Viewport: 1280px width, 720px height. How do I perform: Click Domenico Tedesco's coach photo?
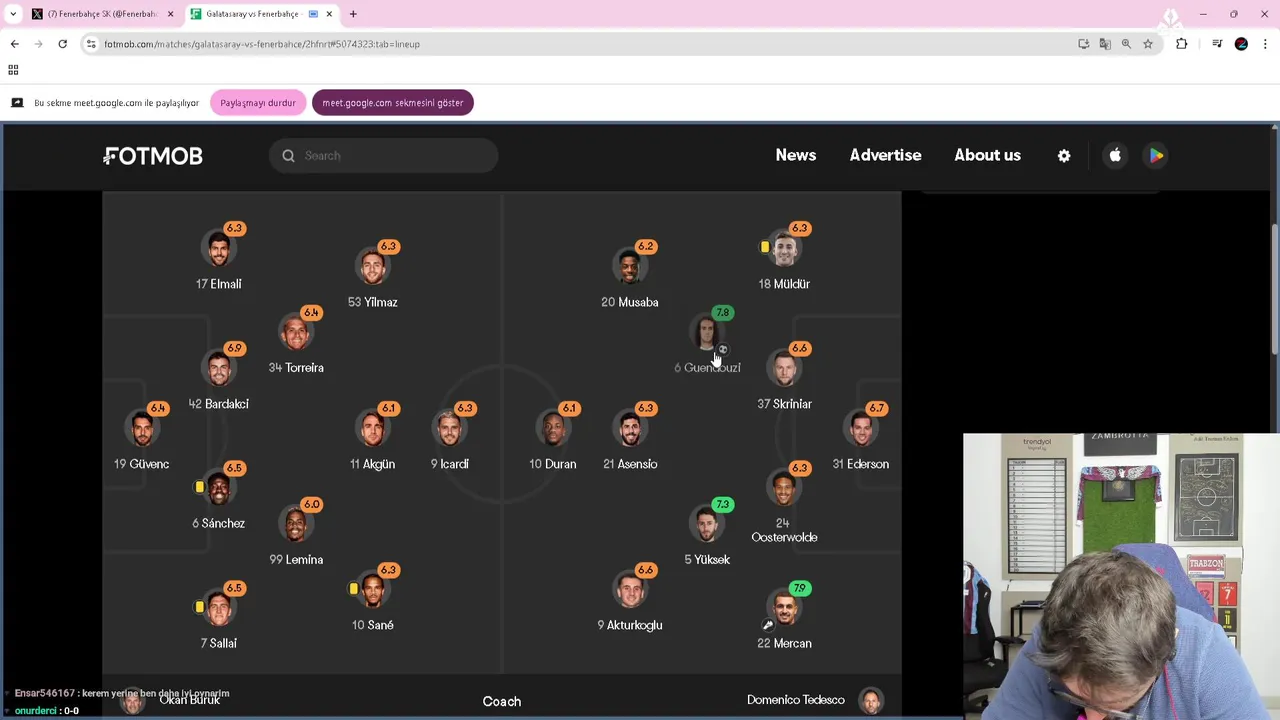tap(871, 700)
